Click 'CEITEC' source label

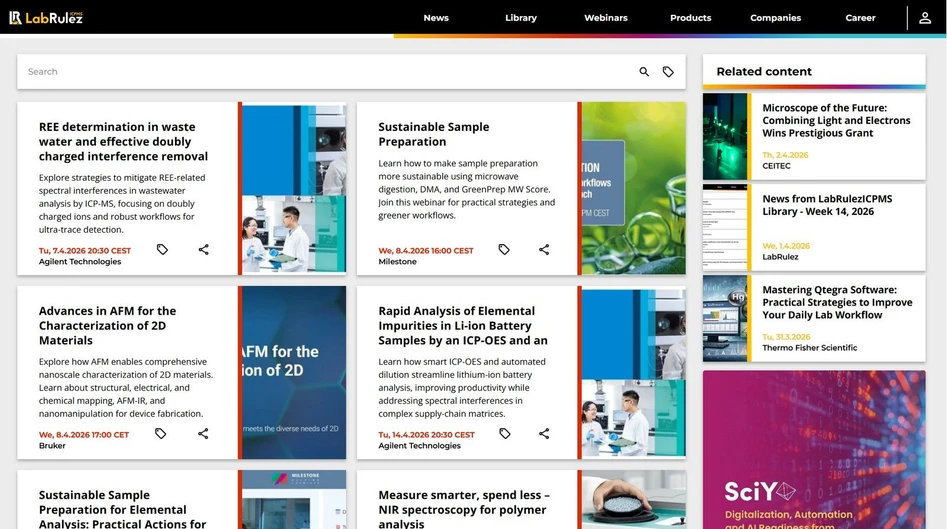tap(776, 165)
